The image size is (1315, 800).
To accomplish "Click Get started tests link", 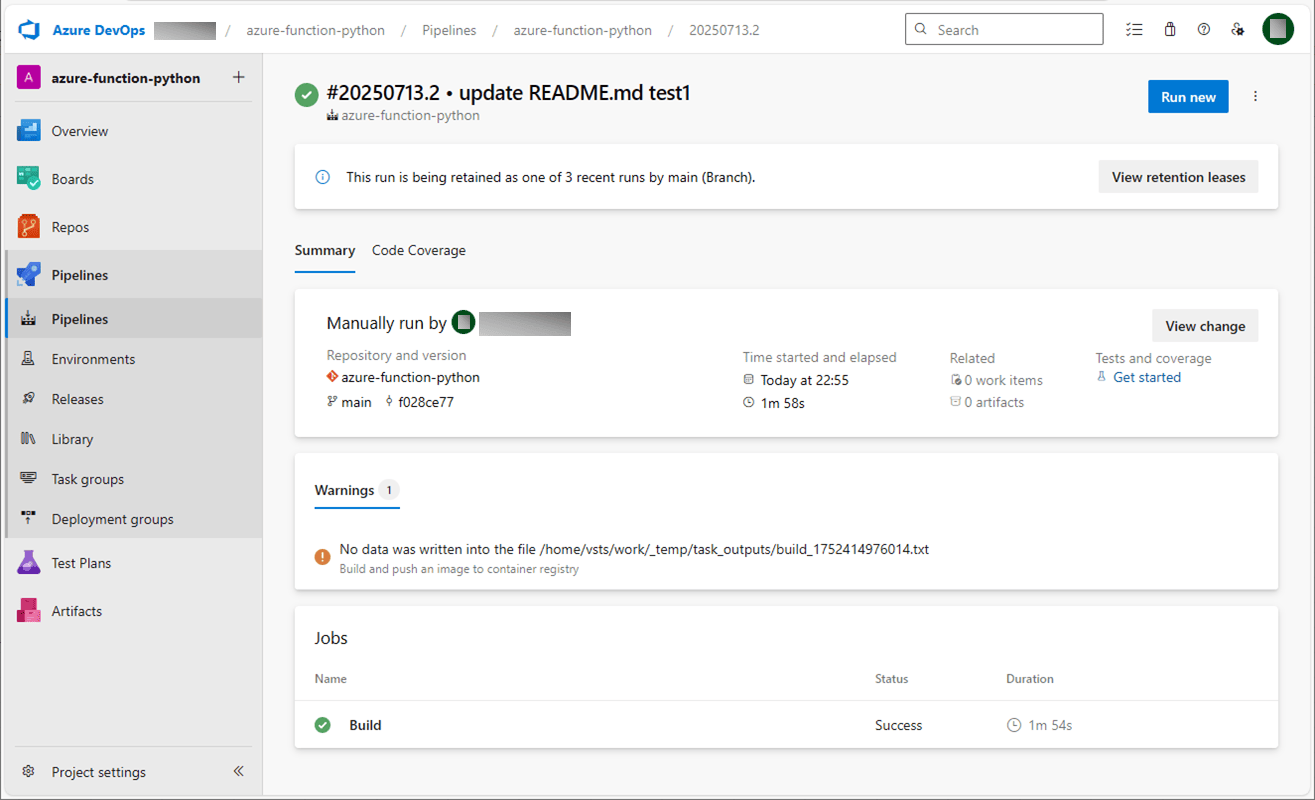I will tap(1147, 377).
